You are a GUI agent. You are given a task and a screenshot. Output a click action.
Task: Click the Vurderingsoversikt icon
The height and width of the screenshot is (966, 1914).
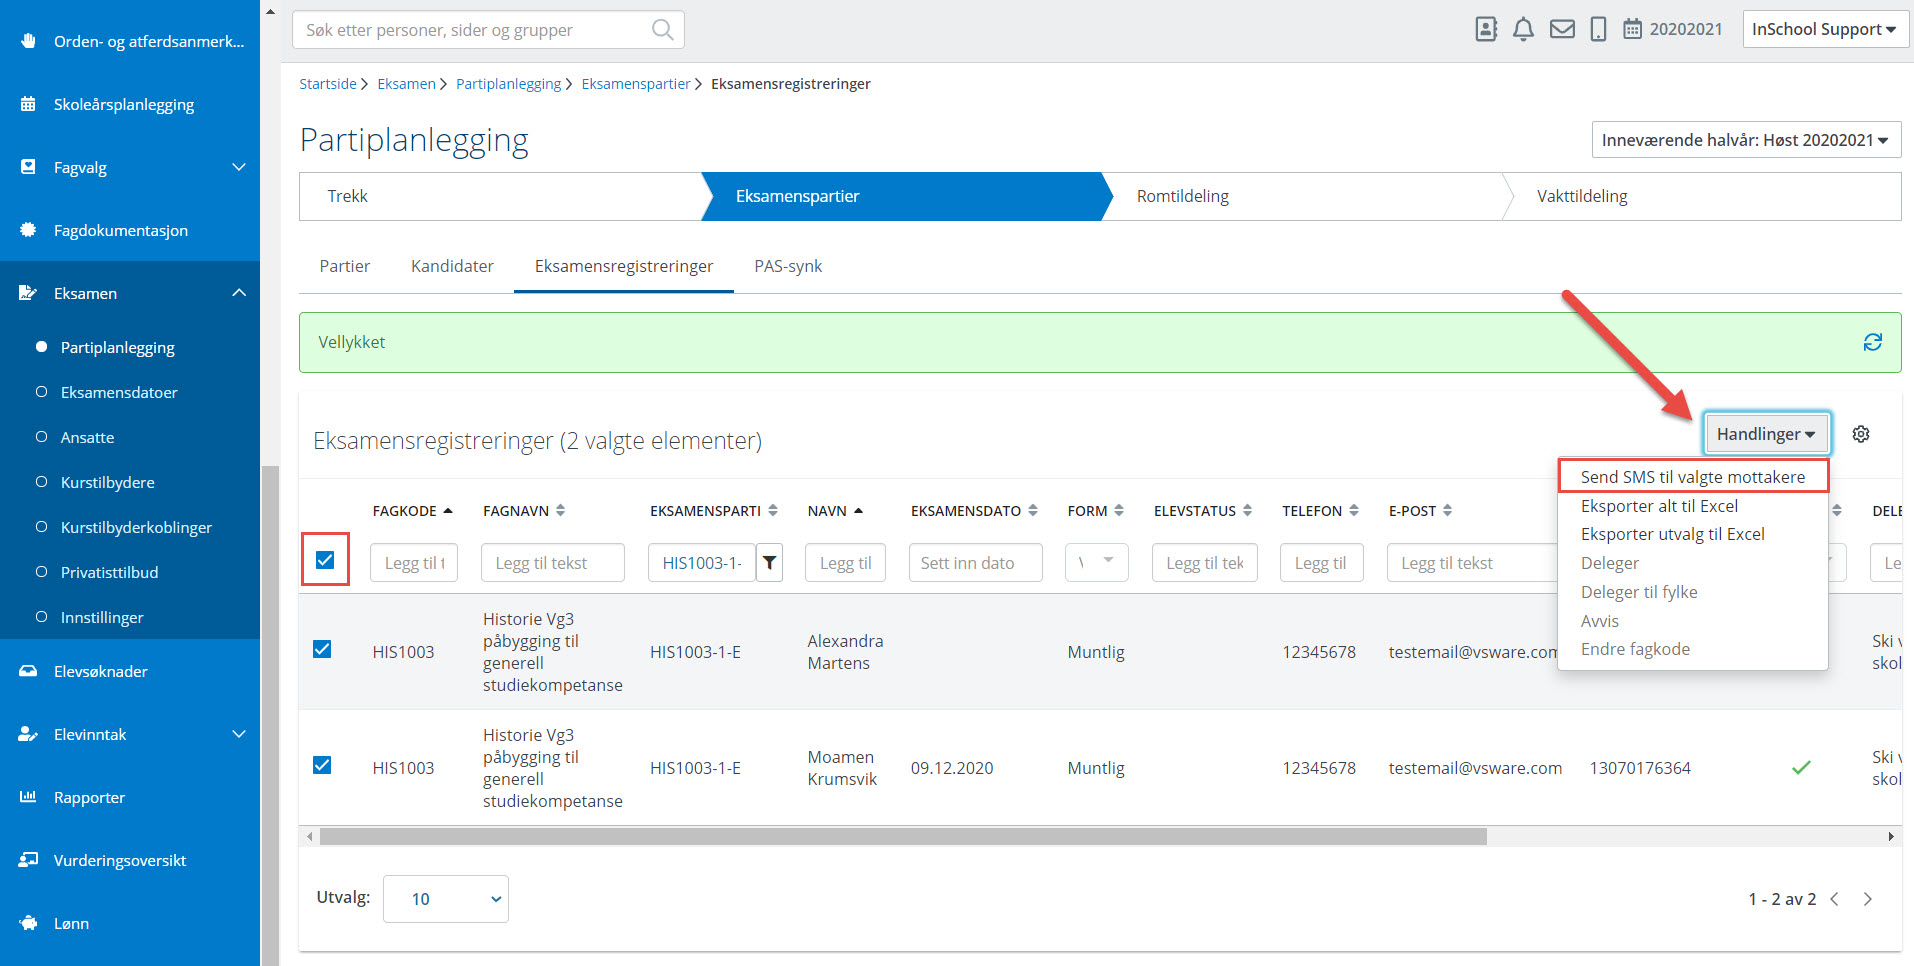(x=28, y=860)
